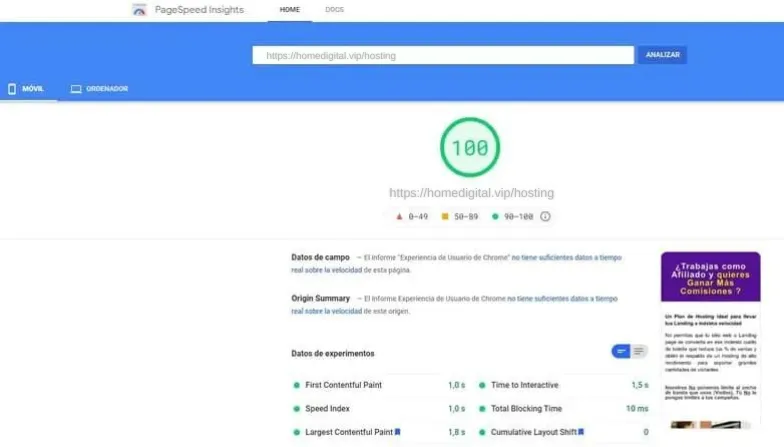The height and width of the screenshot is (447, 784).
Task: Select the MÓVIL tab
Action: tap(28, 88)
